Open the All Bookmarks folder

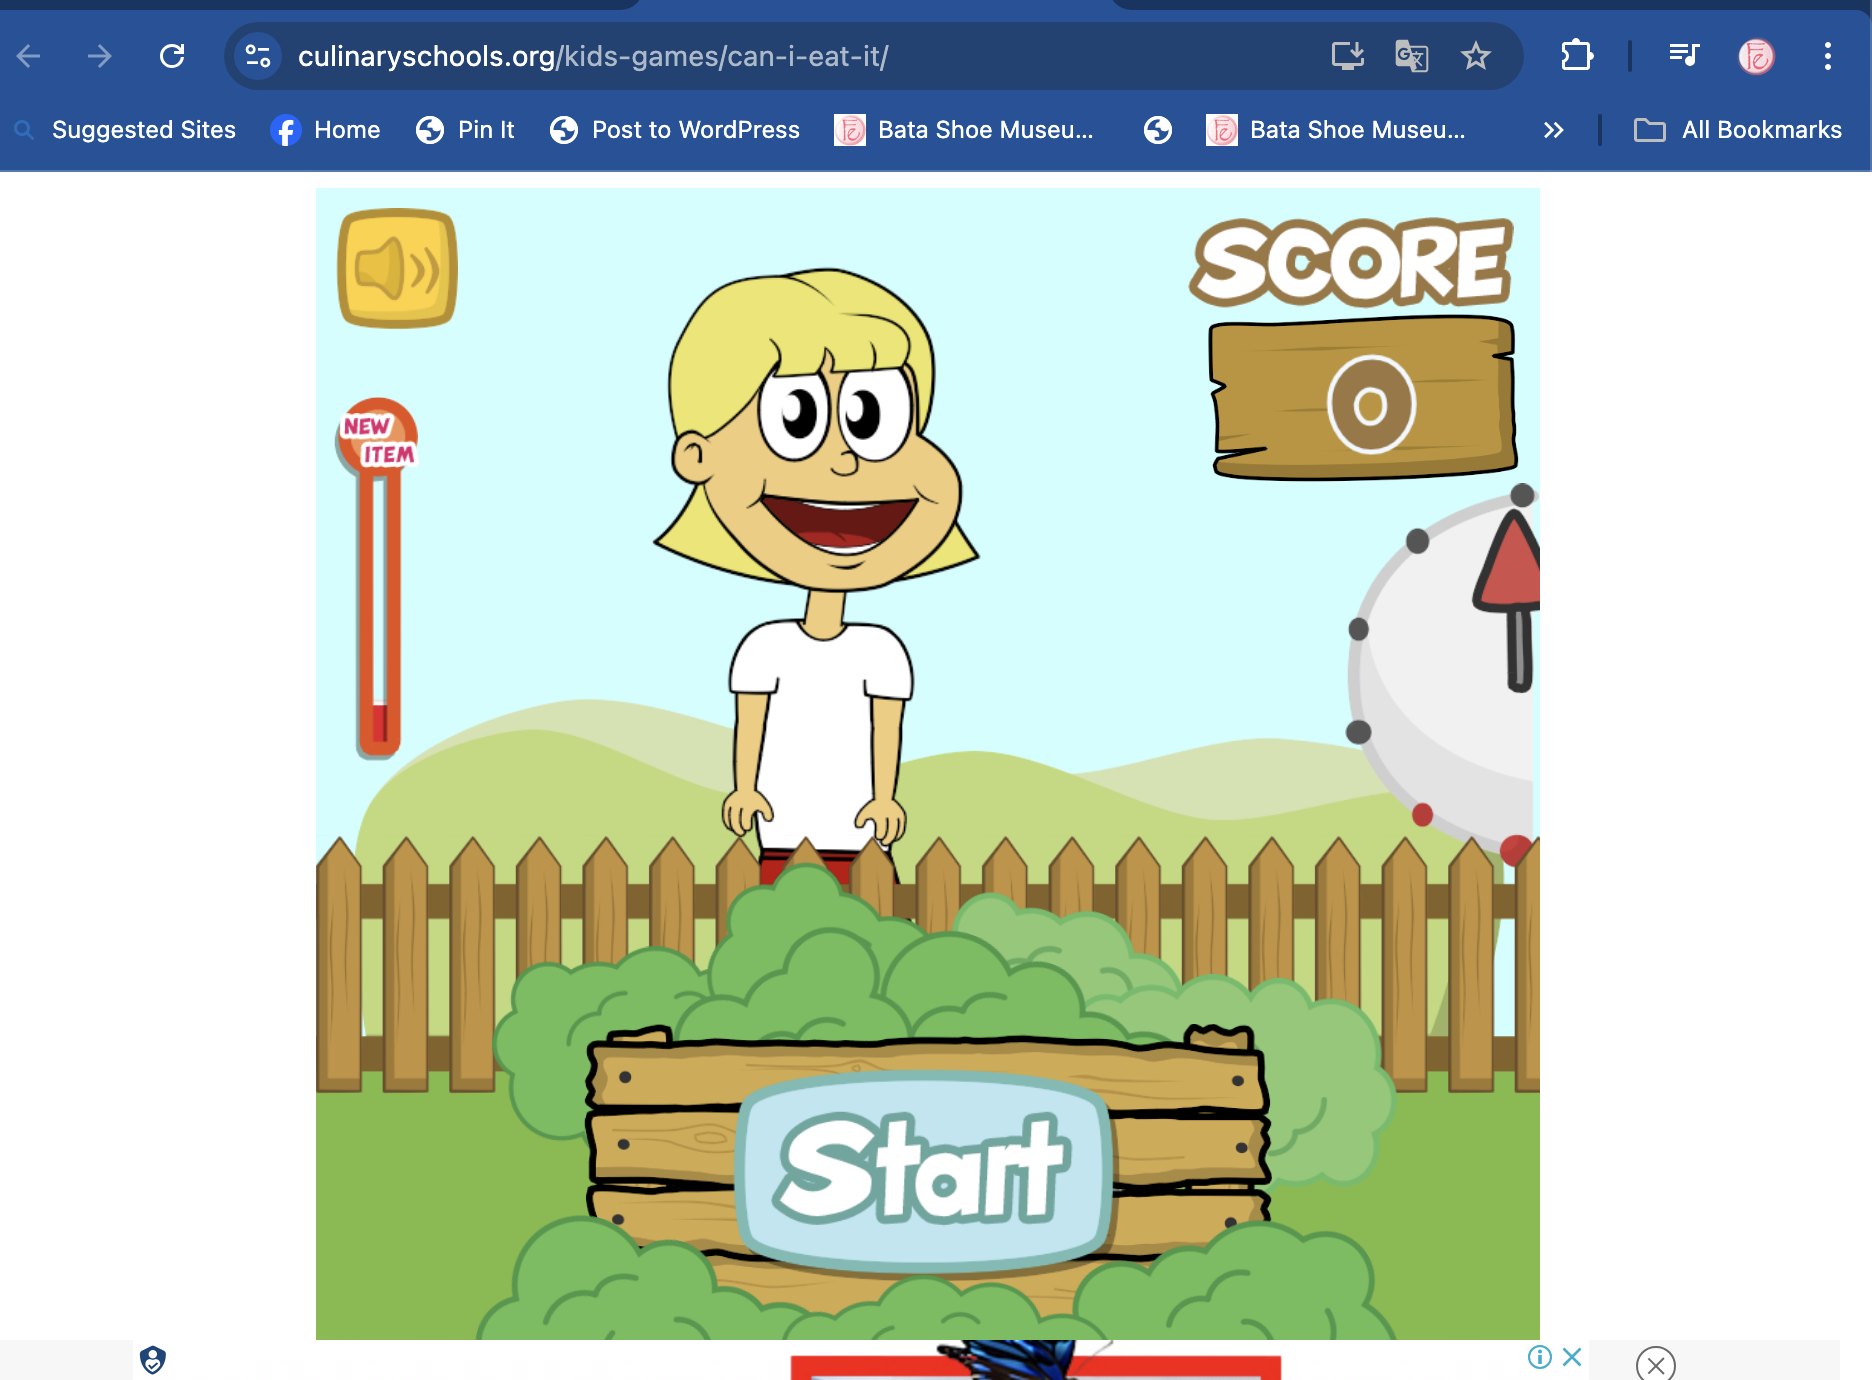pos(1738,130)
